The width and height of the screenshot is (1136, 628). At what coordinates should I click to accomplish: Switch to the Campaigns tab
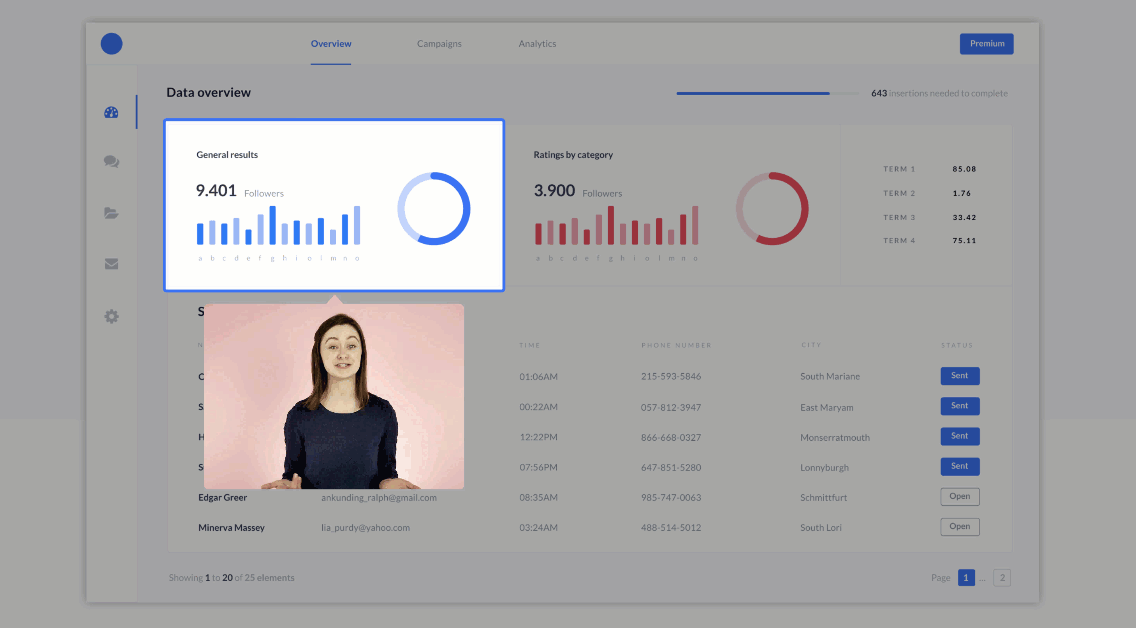(x=439, y=44)
